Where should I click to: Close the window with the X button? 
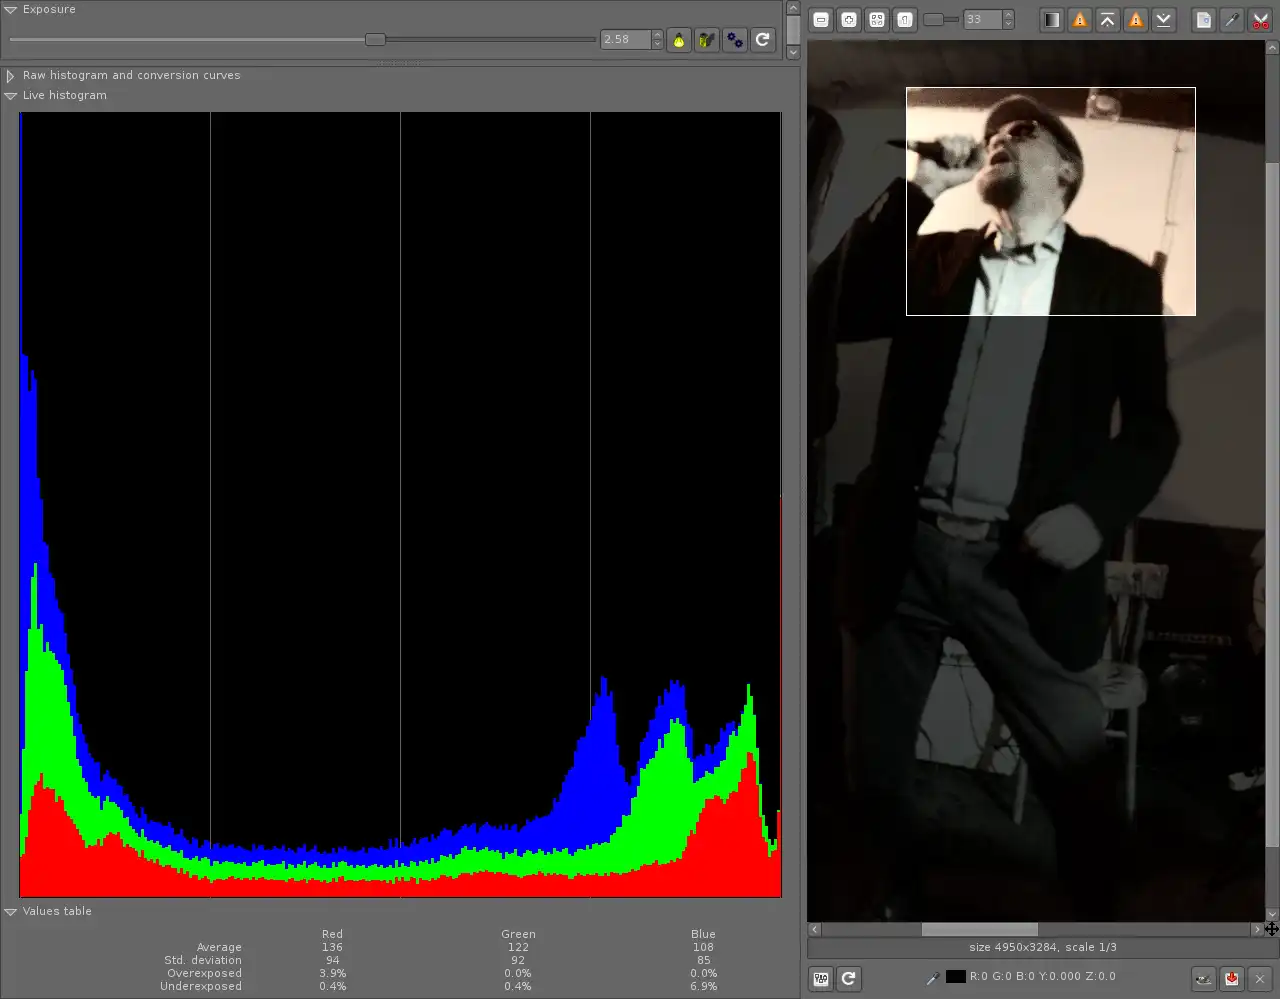click(1260, 978)
